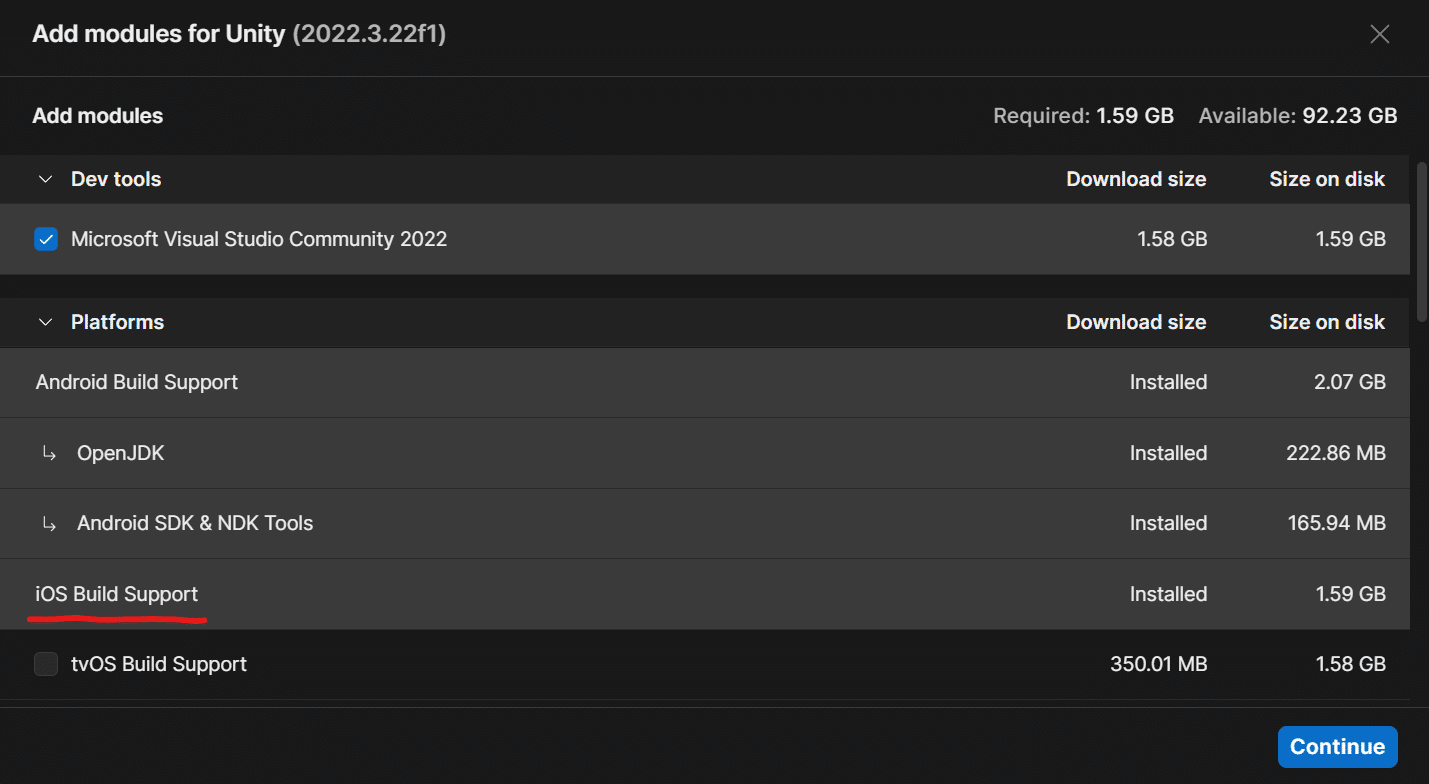Click the Required 1.59 GB text
Screen dimensions: 1429x784
(x=1083, y=116)
